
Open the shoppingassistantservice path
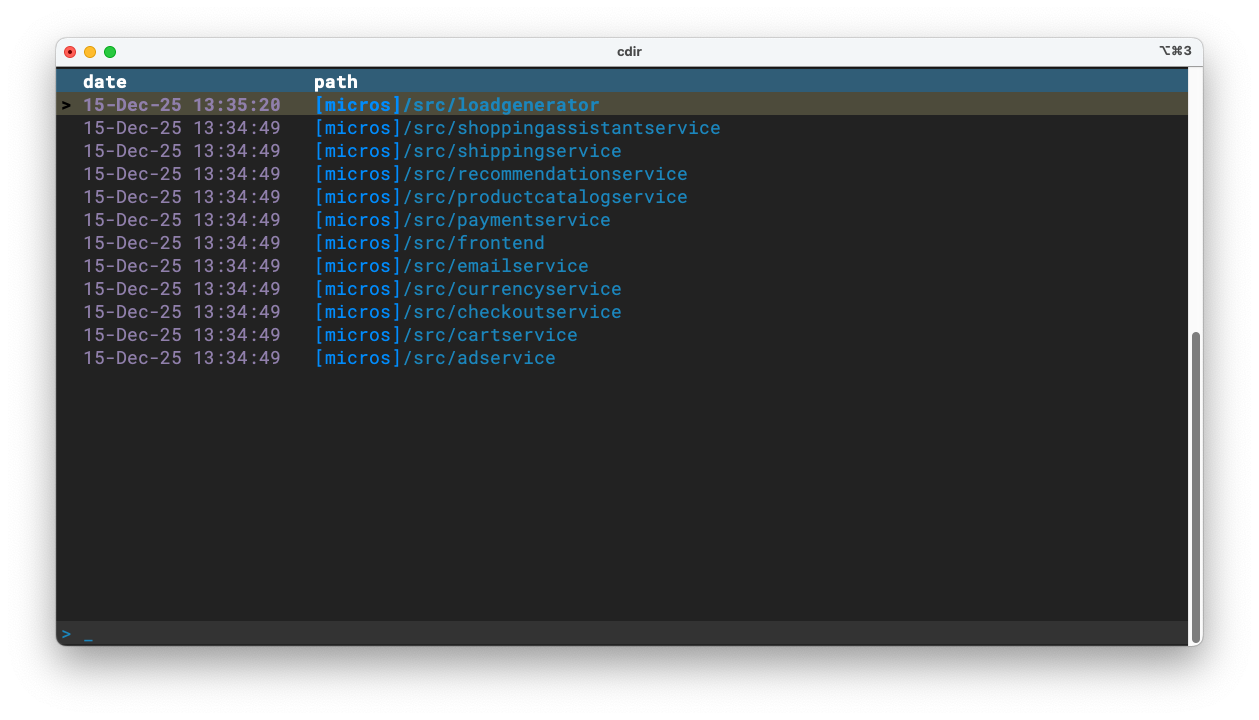click(x=517, y=128)
